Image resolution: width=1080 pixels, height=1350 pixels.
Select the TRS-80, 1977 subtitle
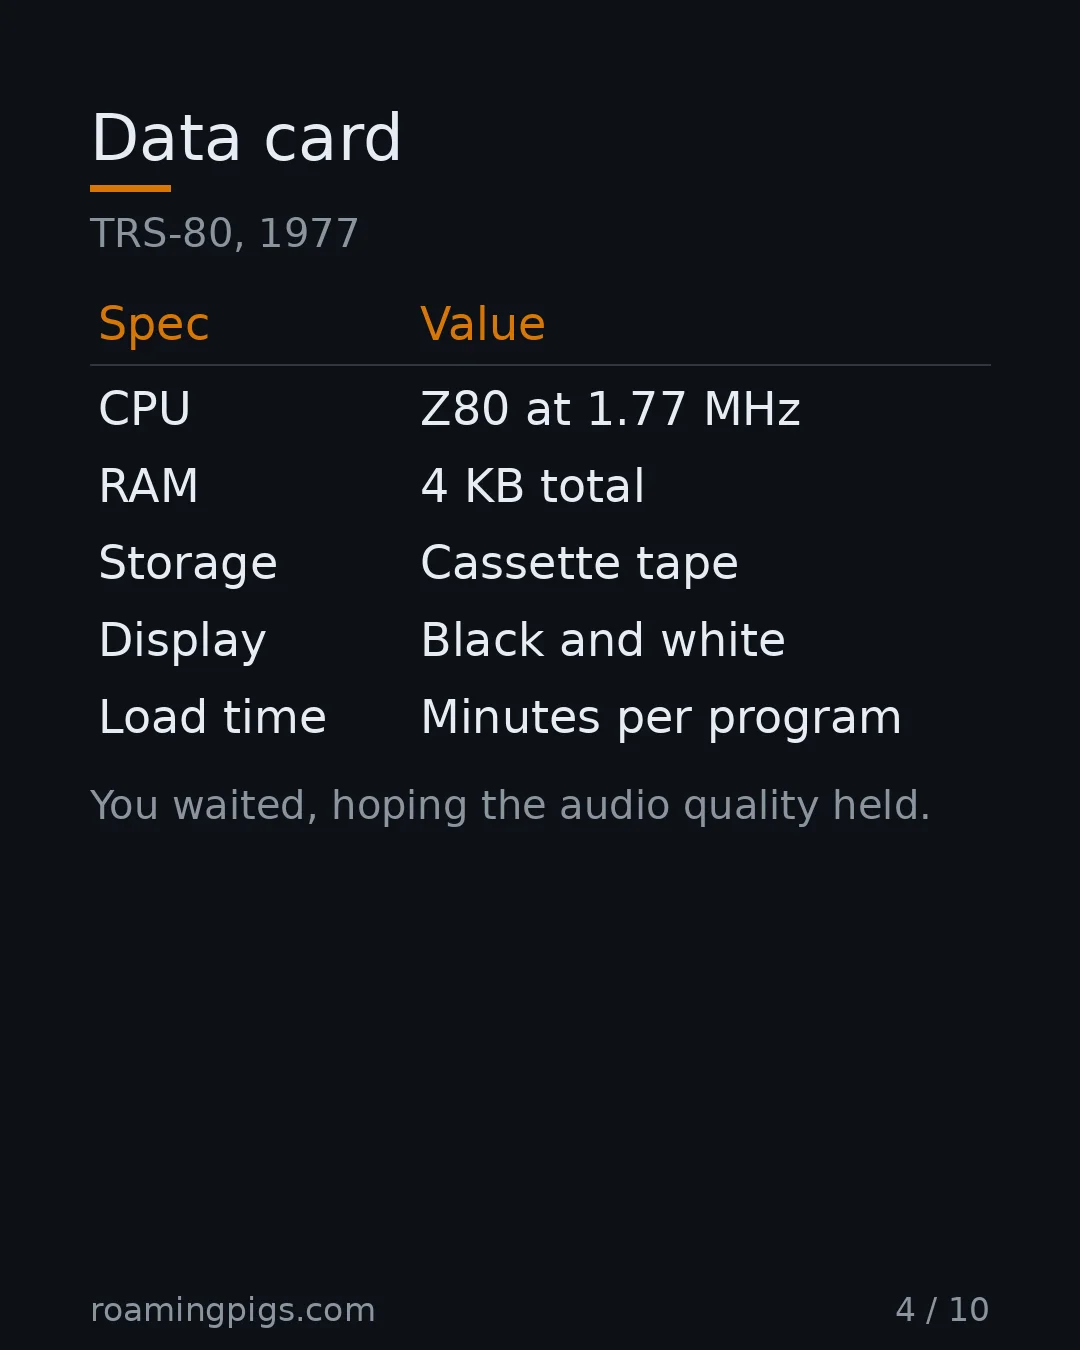(224, 234)
